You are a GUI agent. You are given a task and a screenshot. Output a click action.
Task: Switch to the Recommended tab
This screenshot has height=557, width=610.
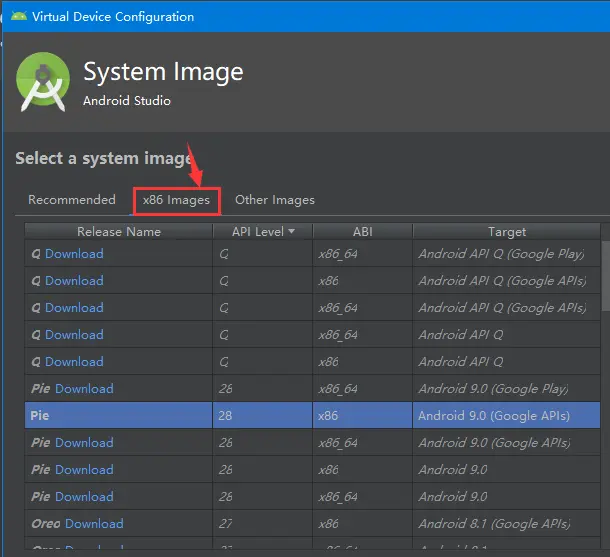(72, 200)
